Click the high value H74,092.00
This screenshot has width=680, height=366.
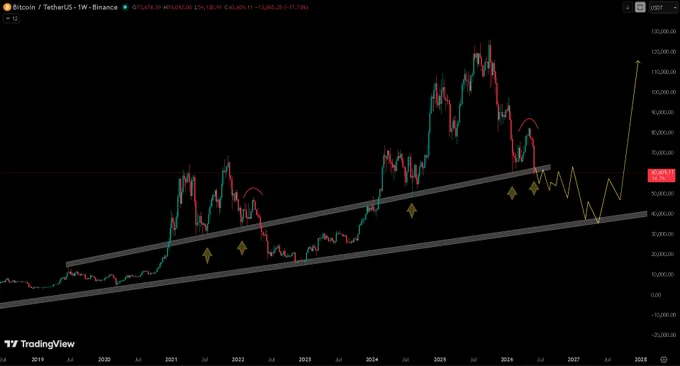click(178, 7)
